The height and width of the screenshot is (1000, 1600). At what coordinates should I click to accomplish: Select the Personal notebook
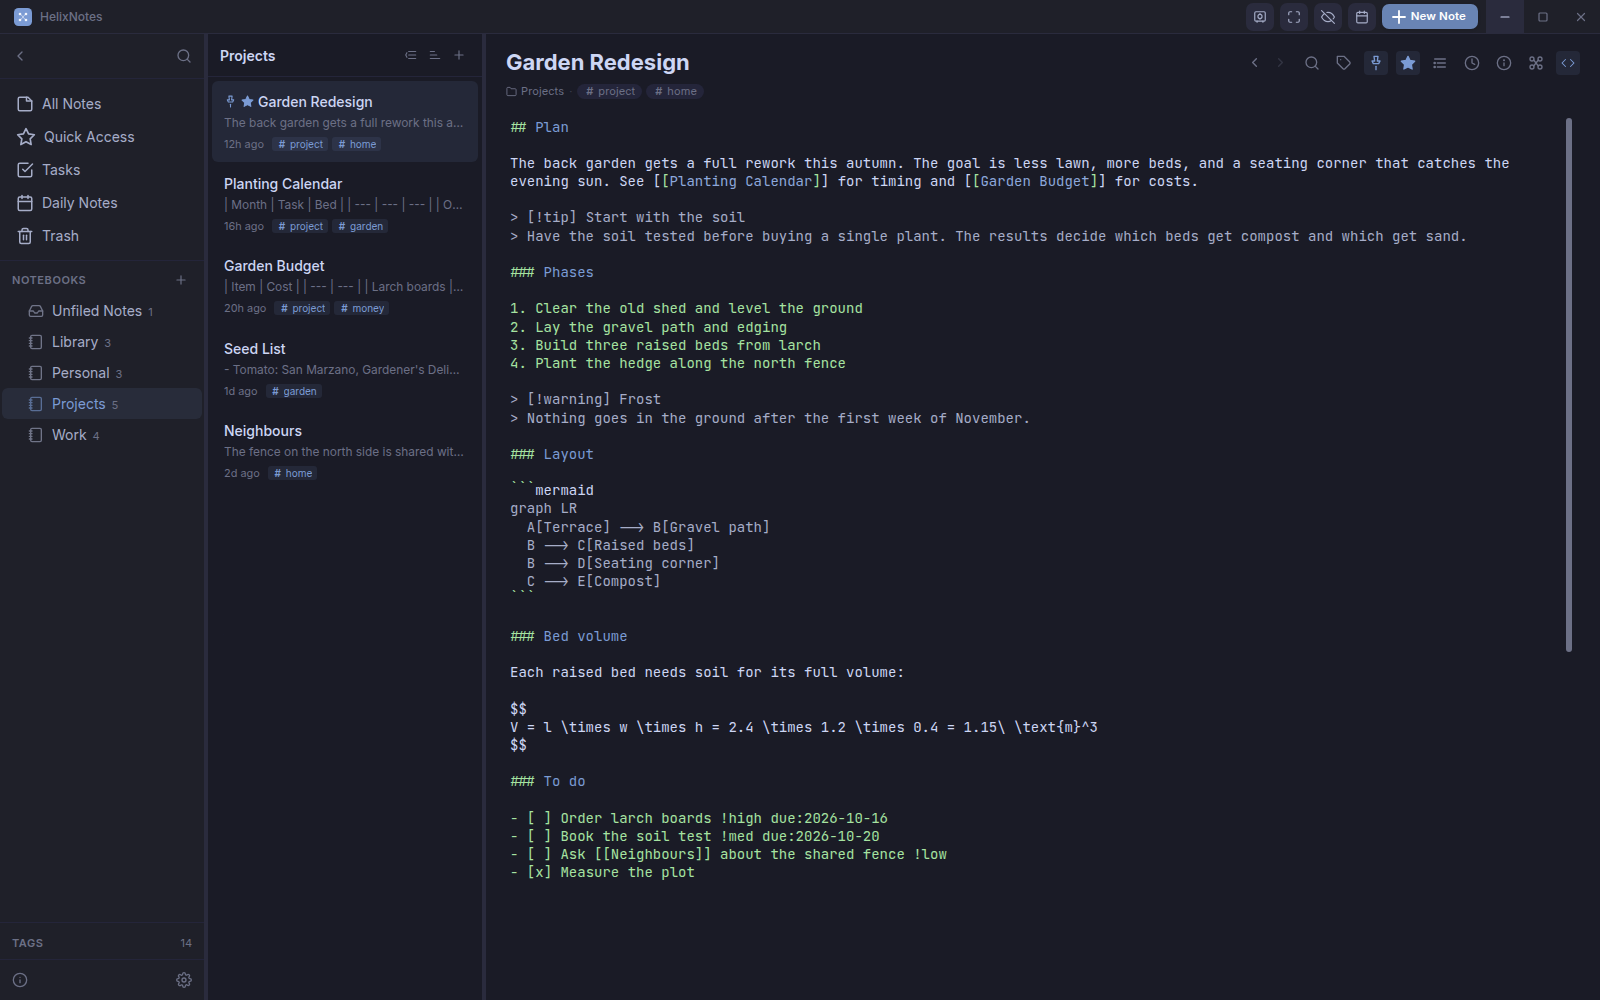tap(101, 373)
